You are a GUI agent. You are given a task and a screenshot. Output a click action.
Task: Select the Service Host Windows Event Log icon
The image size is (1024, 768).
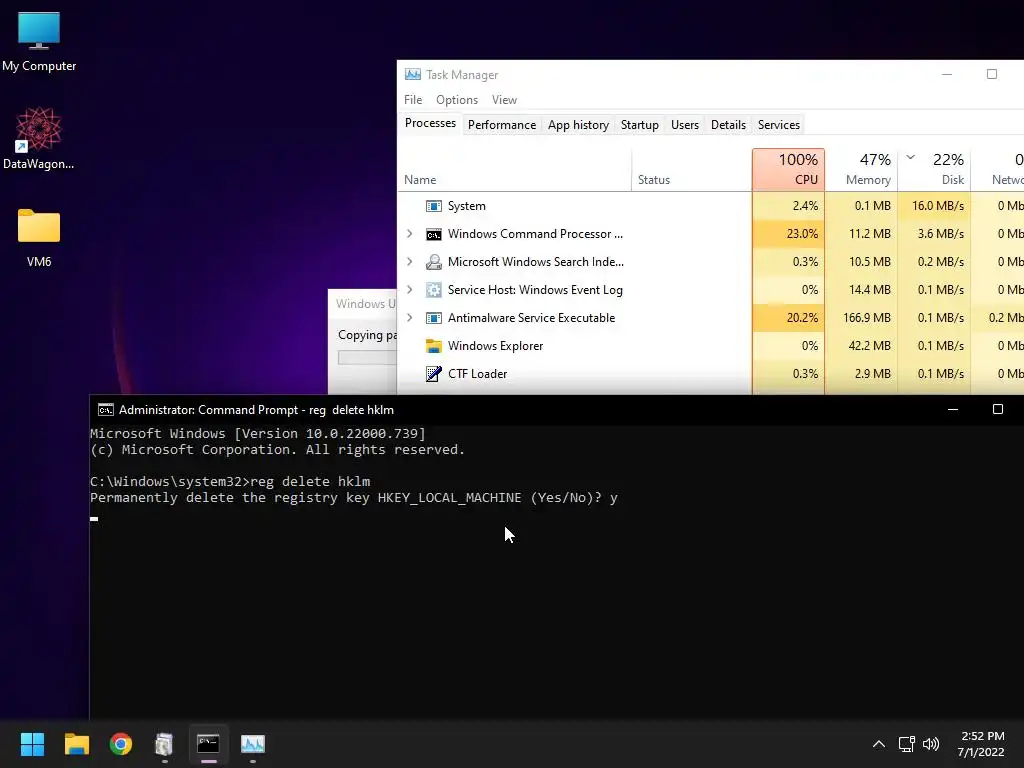click(434, 290)
